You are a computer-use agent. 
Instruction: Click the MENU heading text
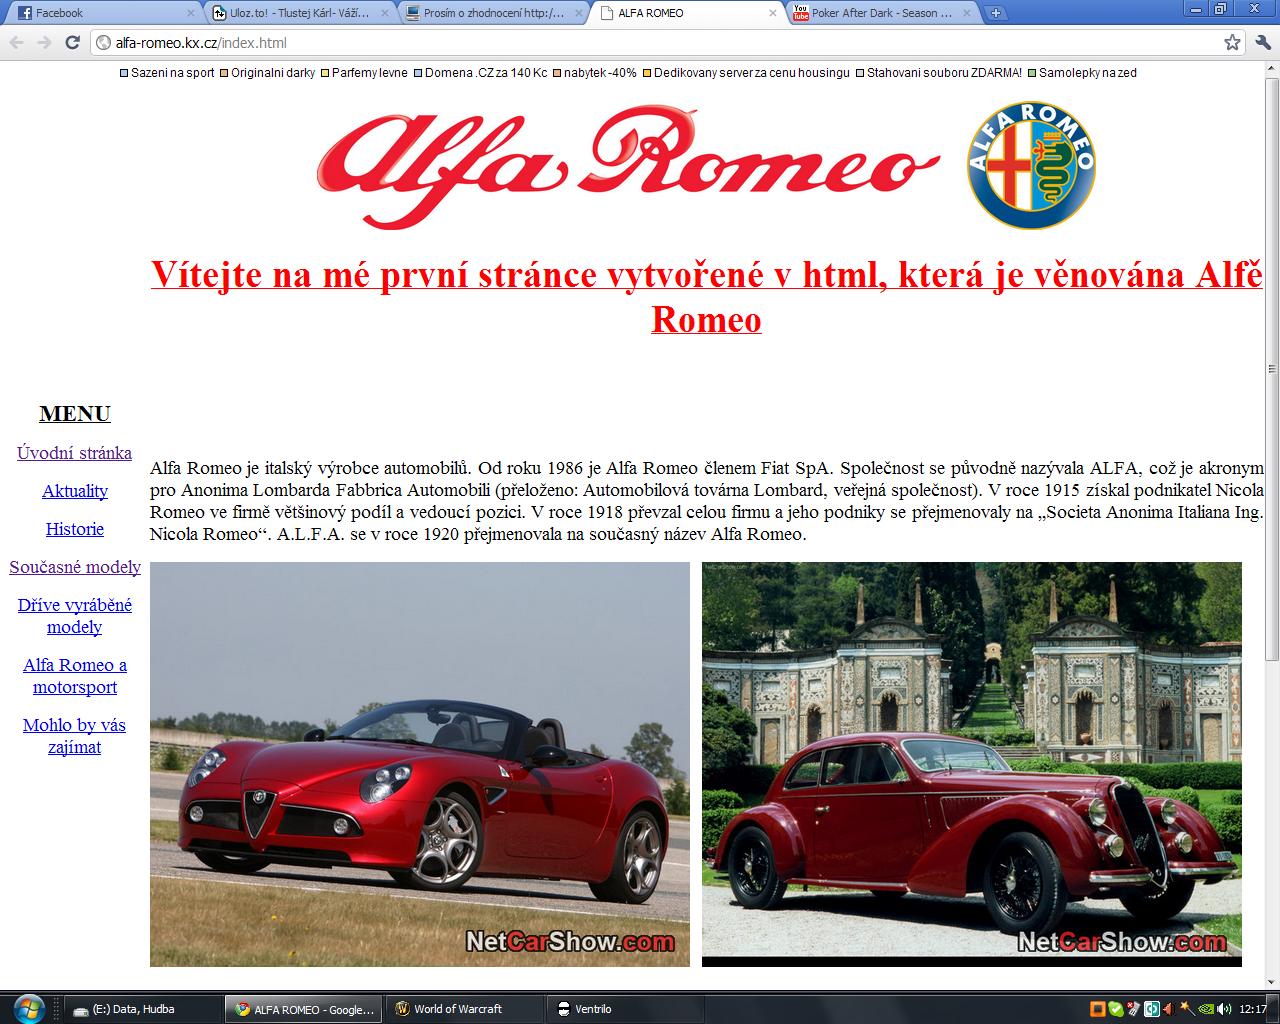(x=75, y=414)
